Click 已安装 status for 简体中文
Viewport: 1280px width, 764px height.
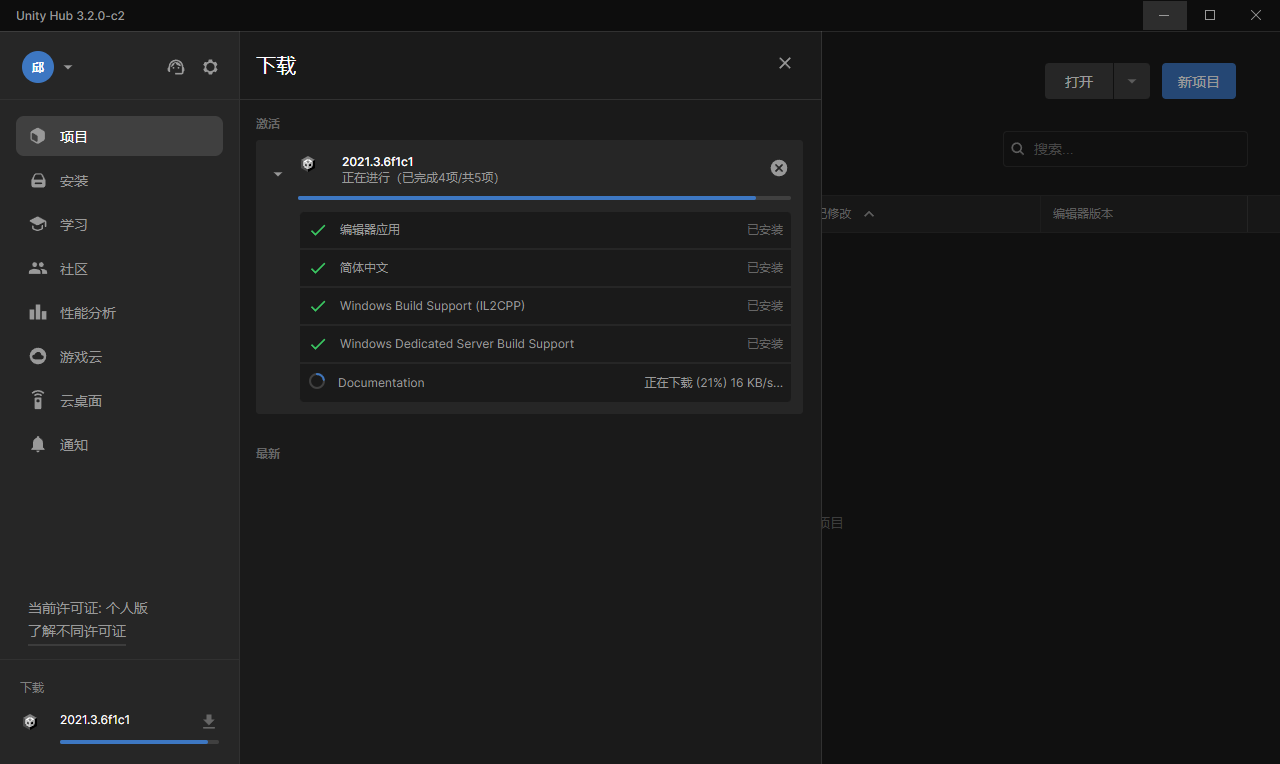pos(765,268)
